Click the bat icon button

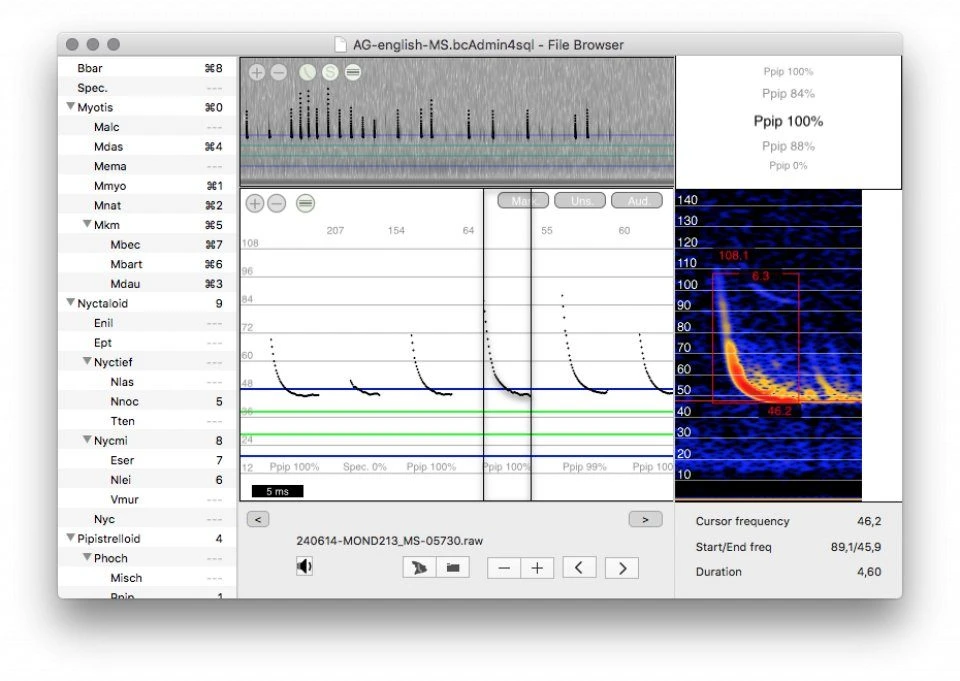tap(419, 568)
